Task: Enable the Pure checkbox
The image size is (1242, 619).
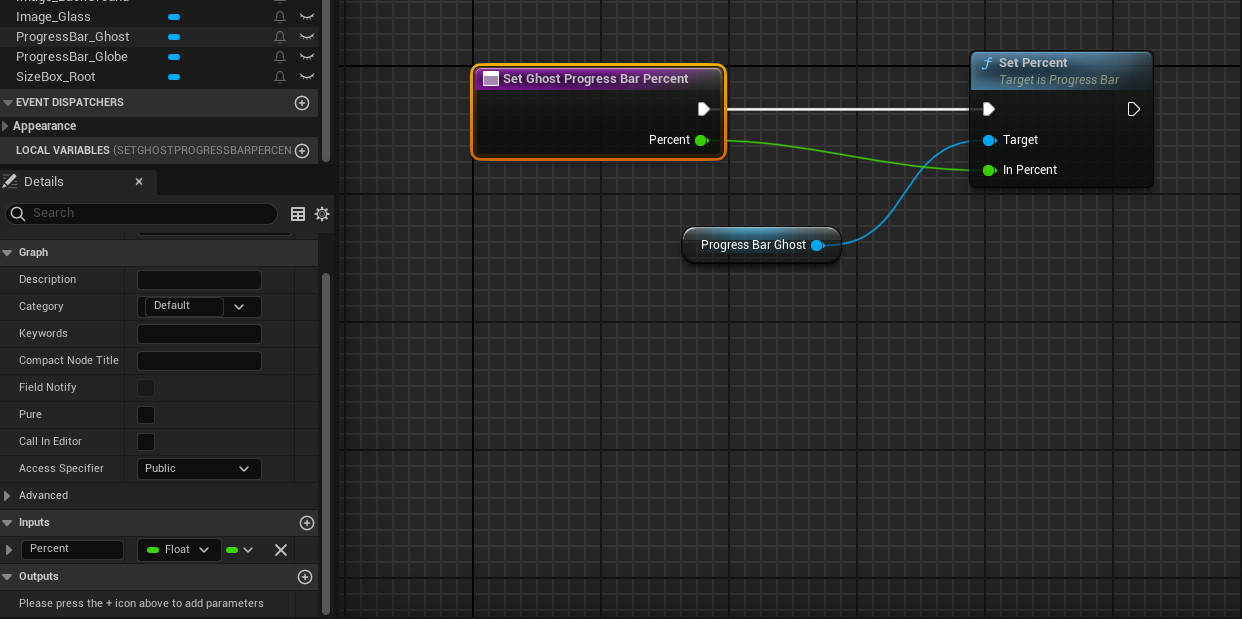Action: click(146, 414)
